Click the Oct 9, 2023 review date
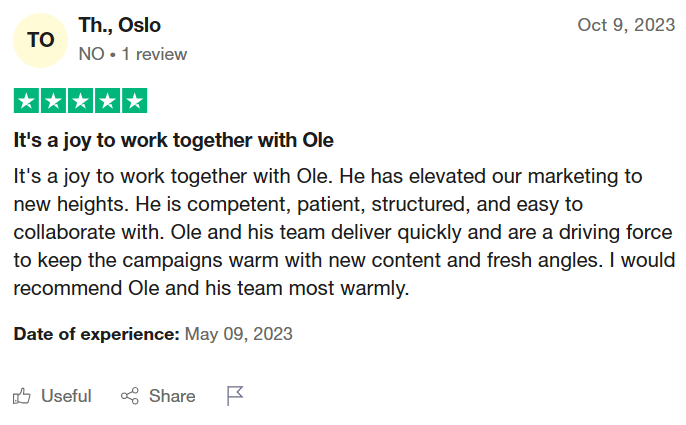 coord(626,25)
